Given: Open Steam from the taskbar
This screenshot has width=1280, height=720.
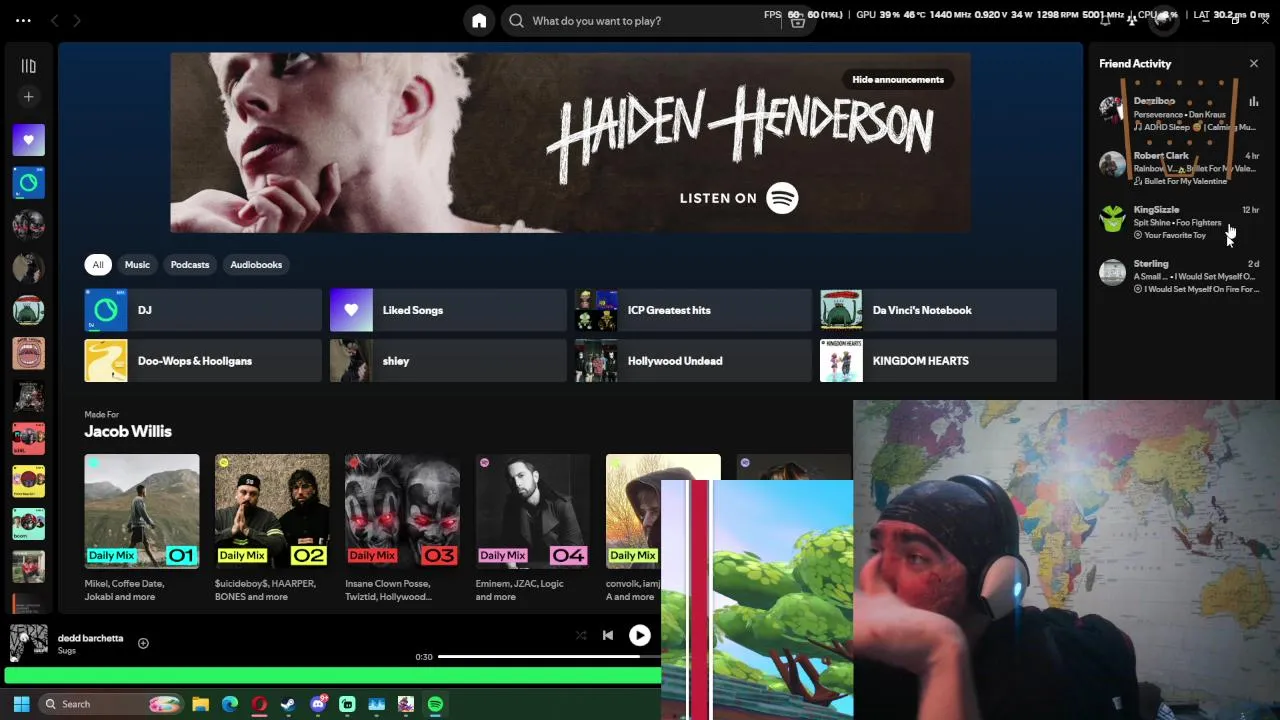Looking at the screenshot, I should [288, 704].
